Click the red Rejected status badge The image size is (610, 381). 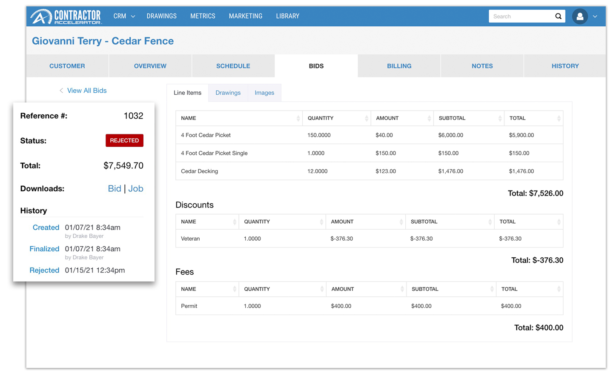124,140
